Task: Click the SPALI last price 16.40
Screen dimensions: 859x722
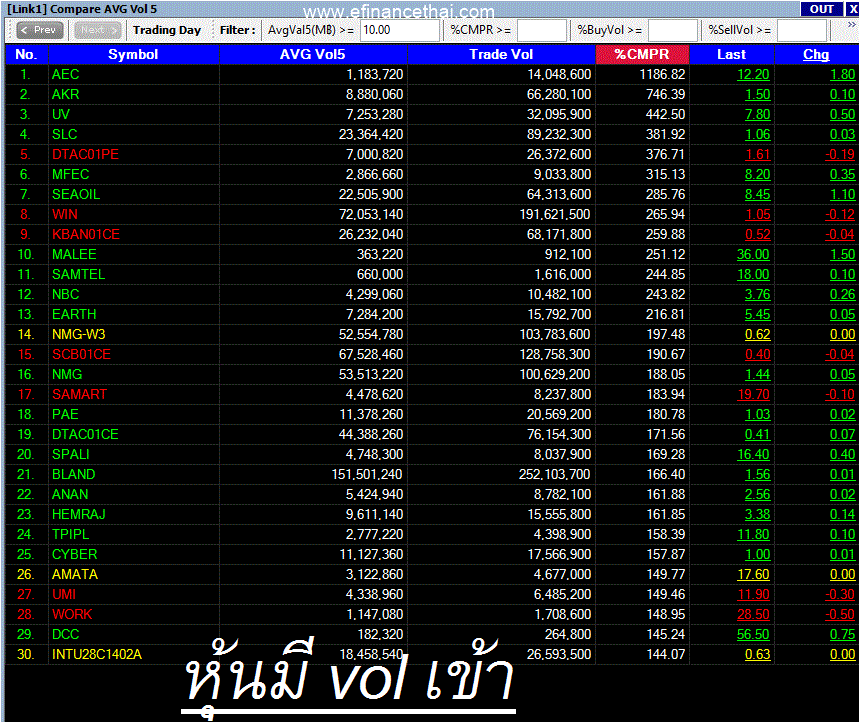Action: coord(753,454)
